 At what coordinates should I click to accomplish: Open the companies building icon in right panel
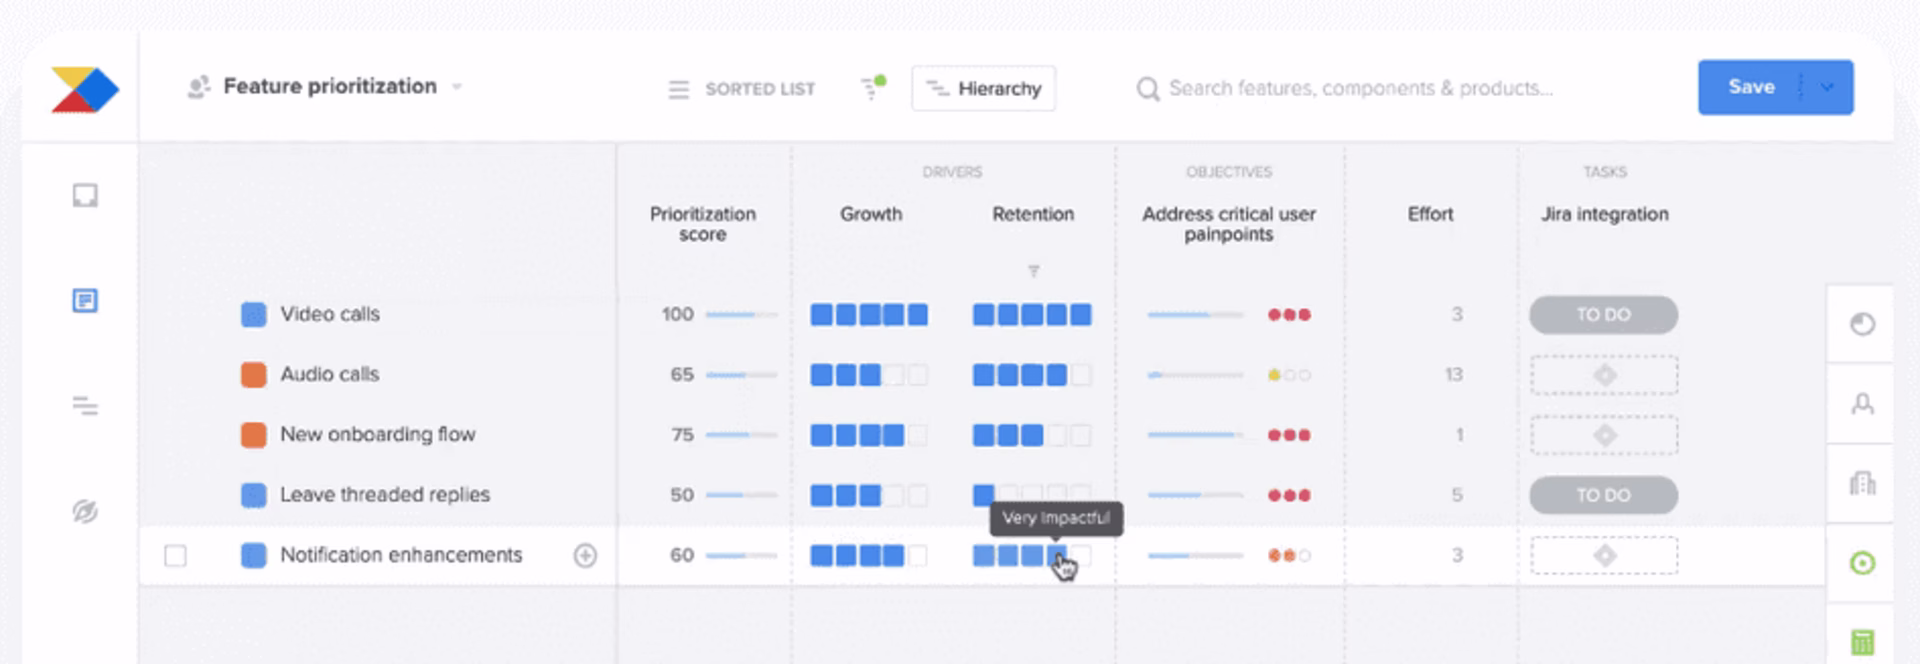[1862, 484]
